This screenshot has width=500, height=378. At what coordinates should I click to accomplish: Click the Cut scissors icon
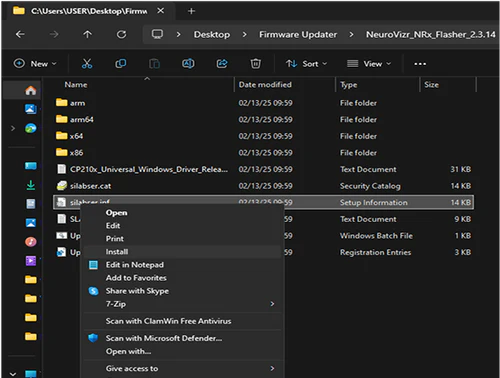pyautogui.click(x=87, y=63)
